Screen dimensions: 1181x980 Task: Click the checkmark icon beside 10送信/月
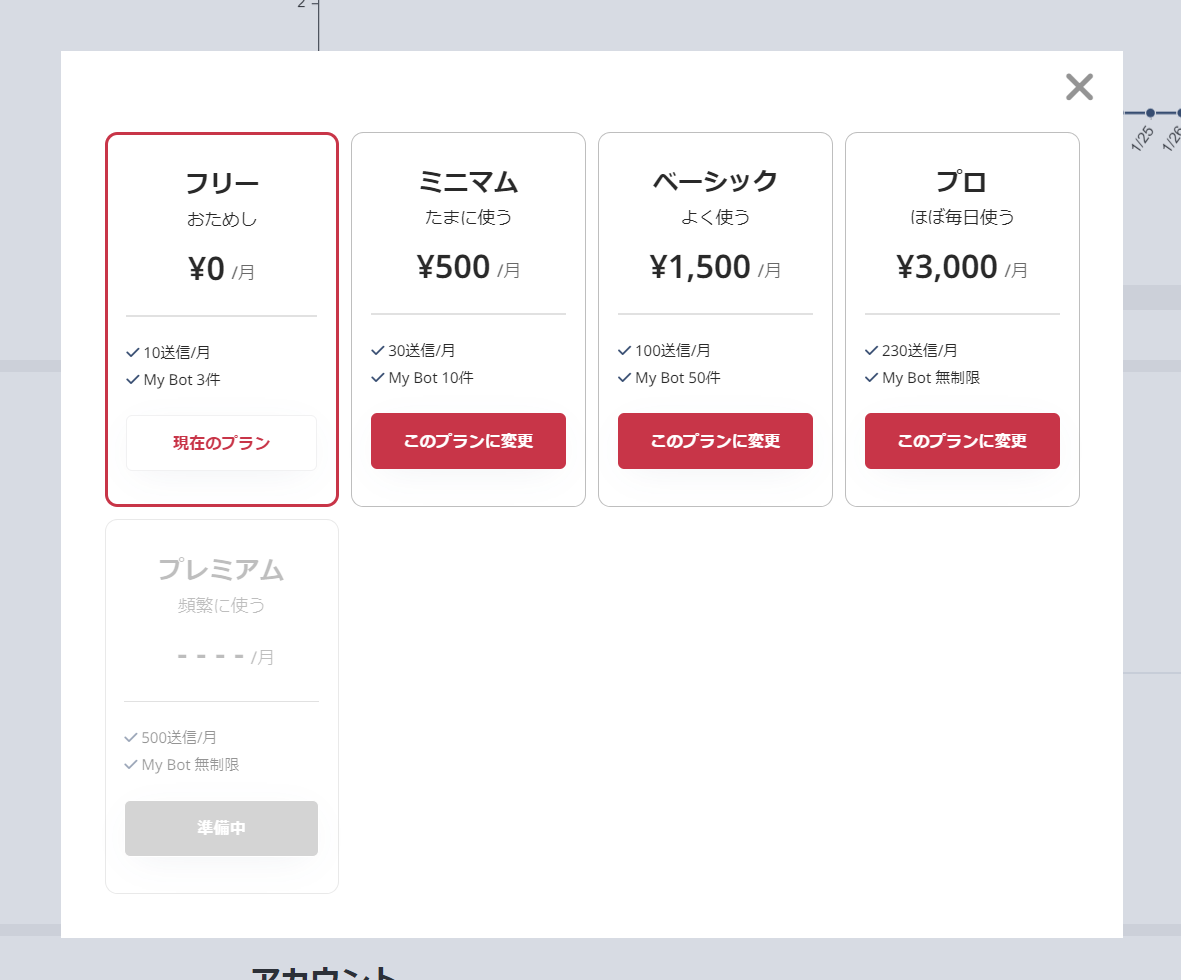(131, 352)
